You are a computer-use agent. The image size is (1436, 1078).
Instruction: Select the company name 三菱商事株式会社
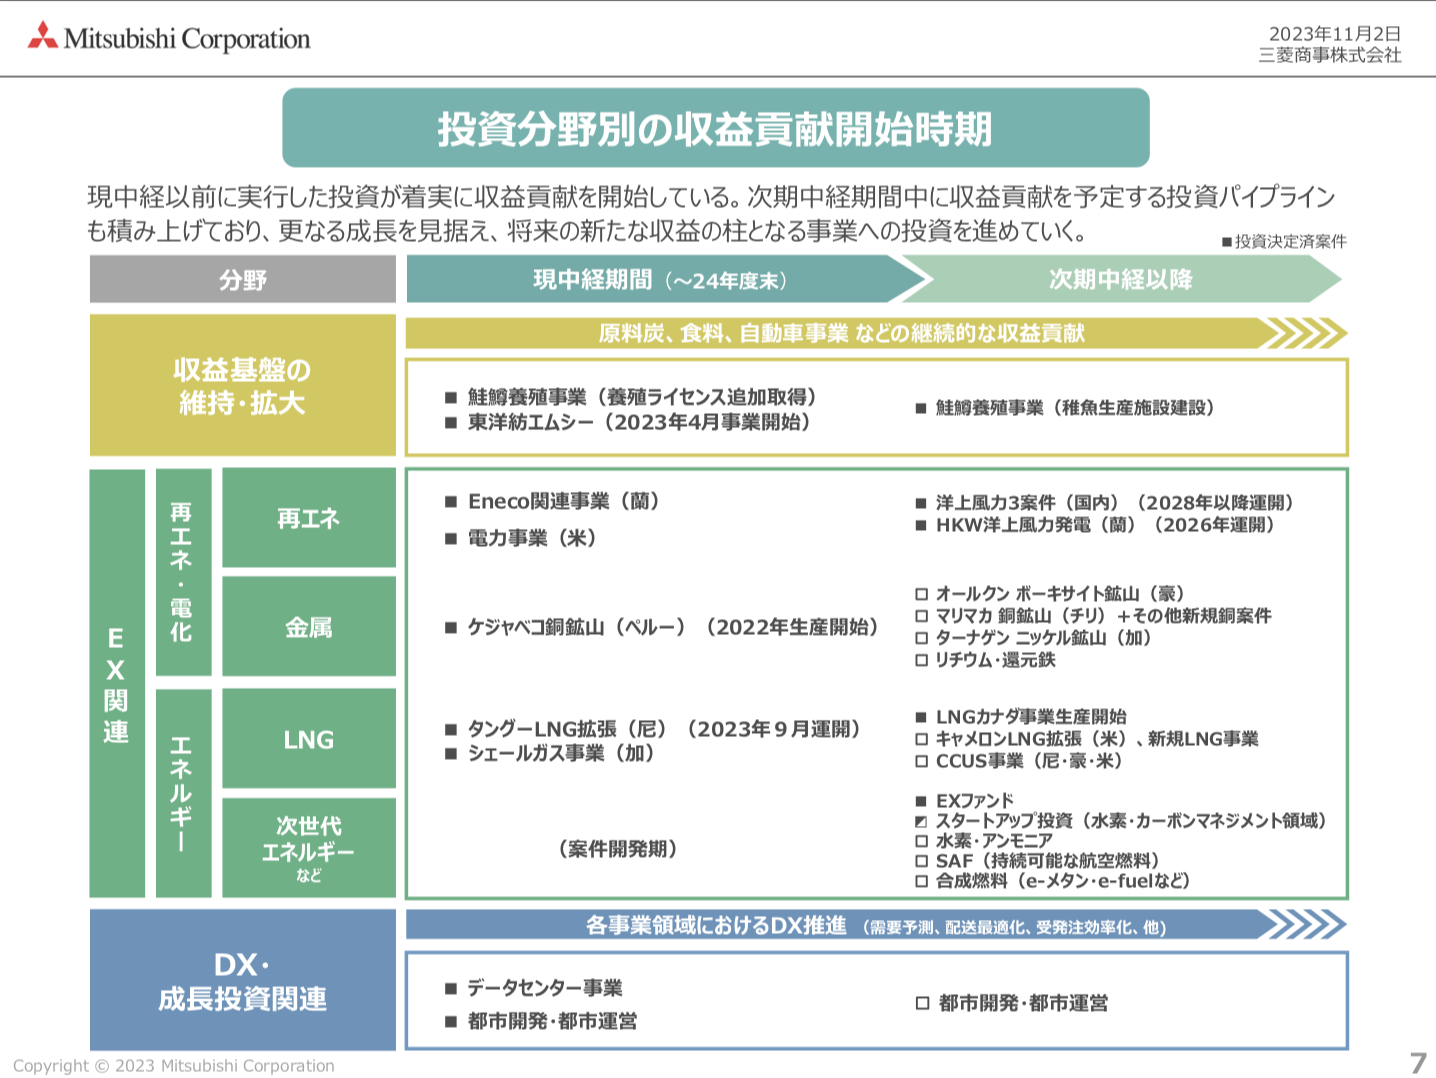(1330, 56)
